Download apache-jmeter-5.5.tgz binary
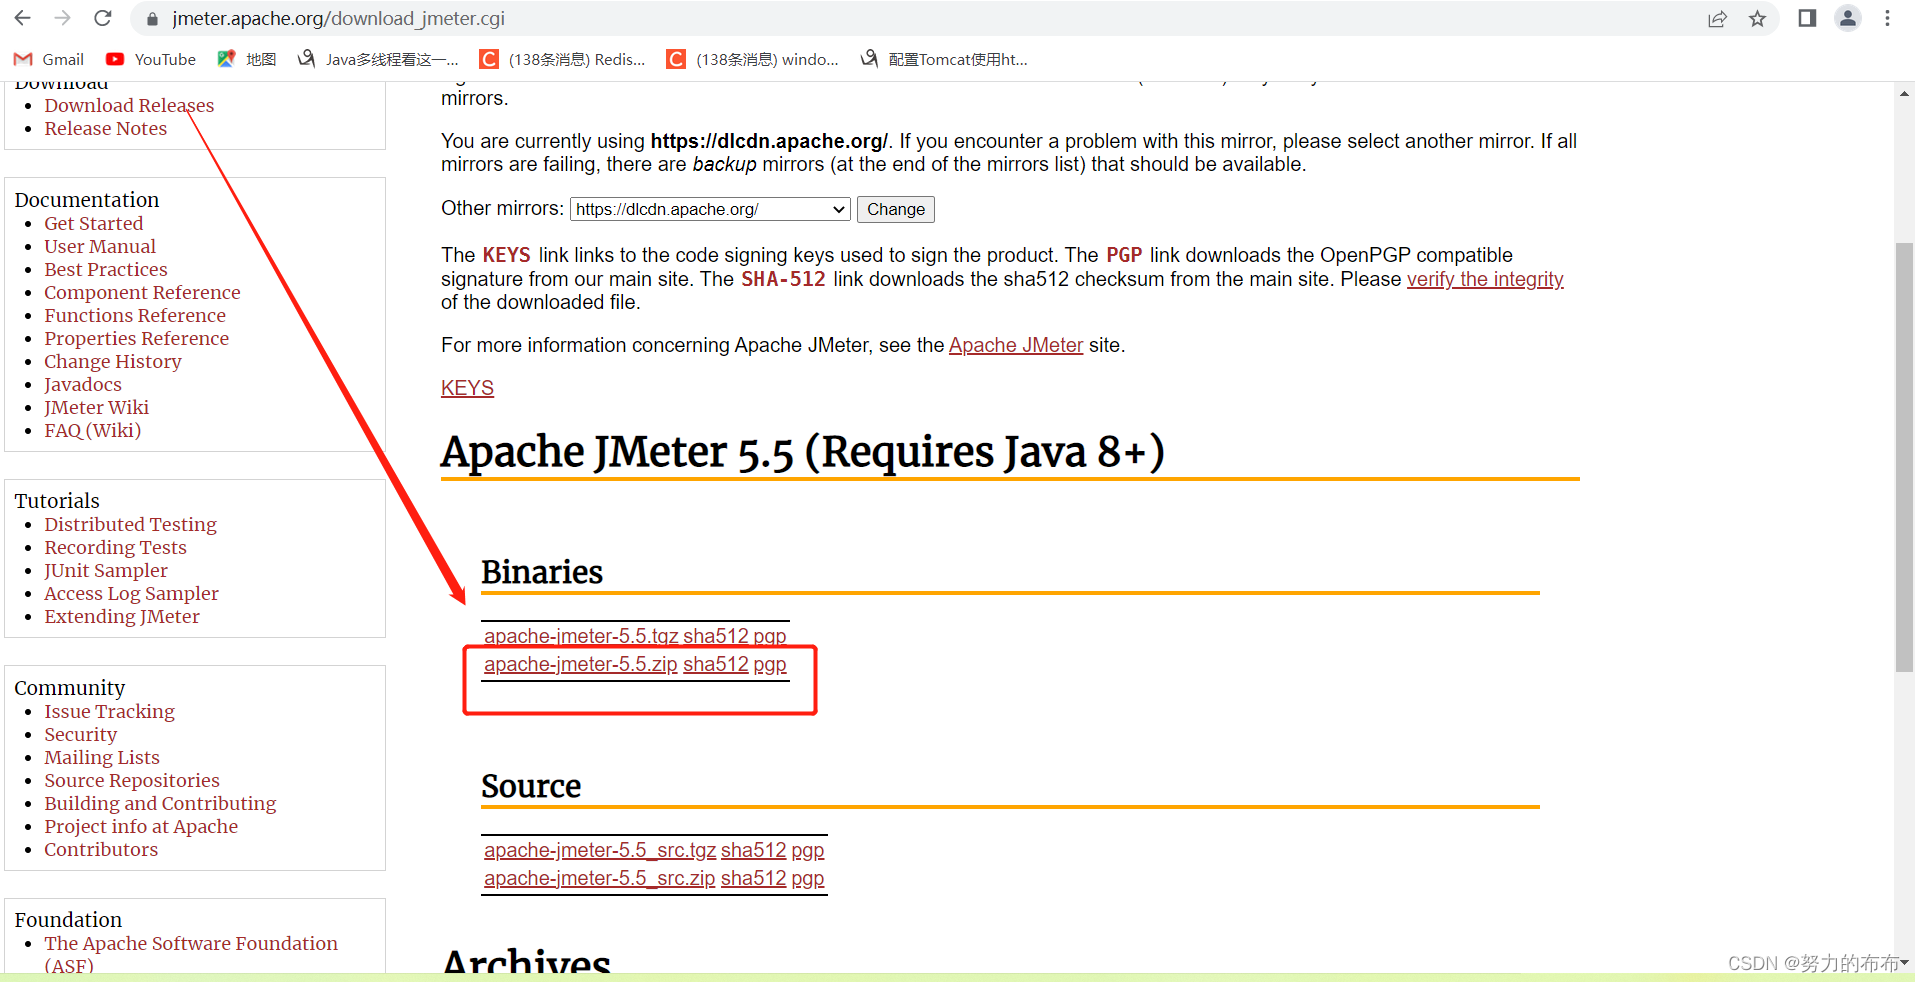The width and height of the screenshot is (1915, 982). point(581,636)
